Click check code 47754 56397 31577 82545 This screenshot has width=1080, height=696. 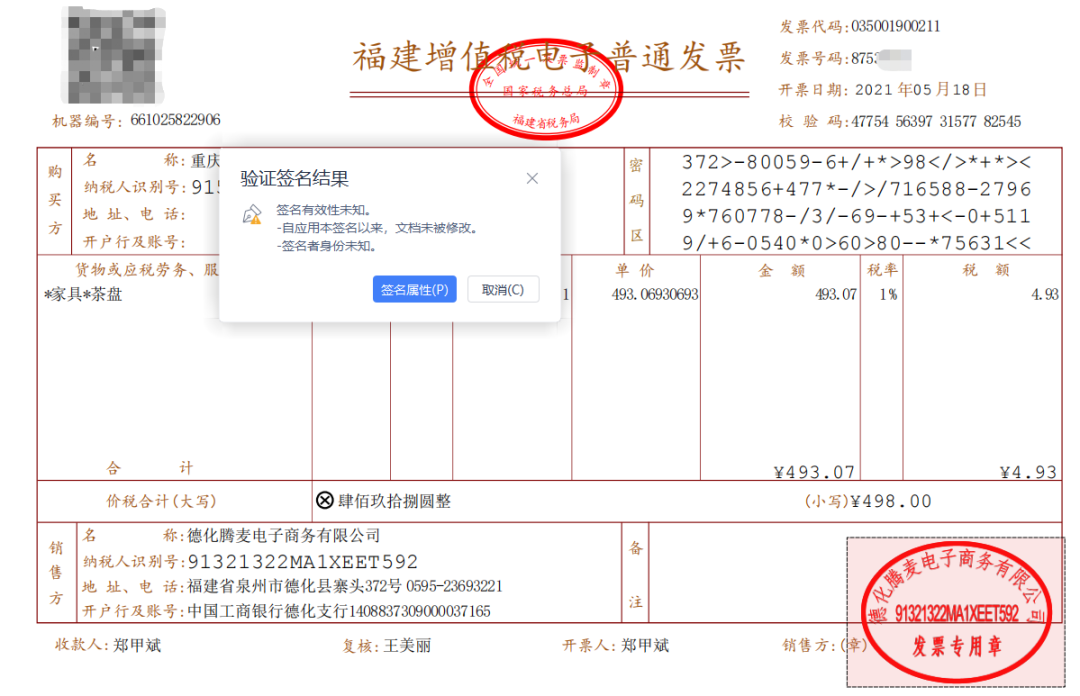coord(936,121)
